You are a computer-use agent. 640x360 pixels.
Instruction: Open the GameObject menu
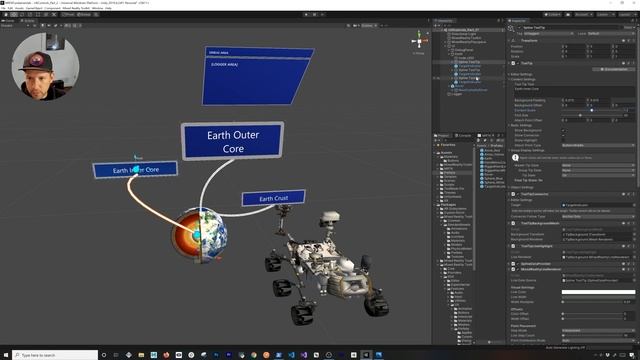click(x=34, y=8)
